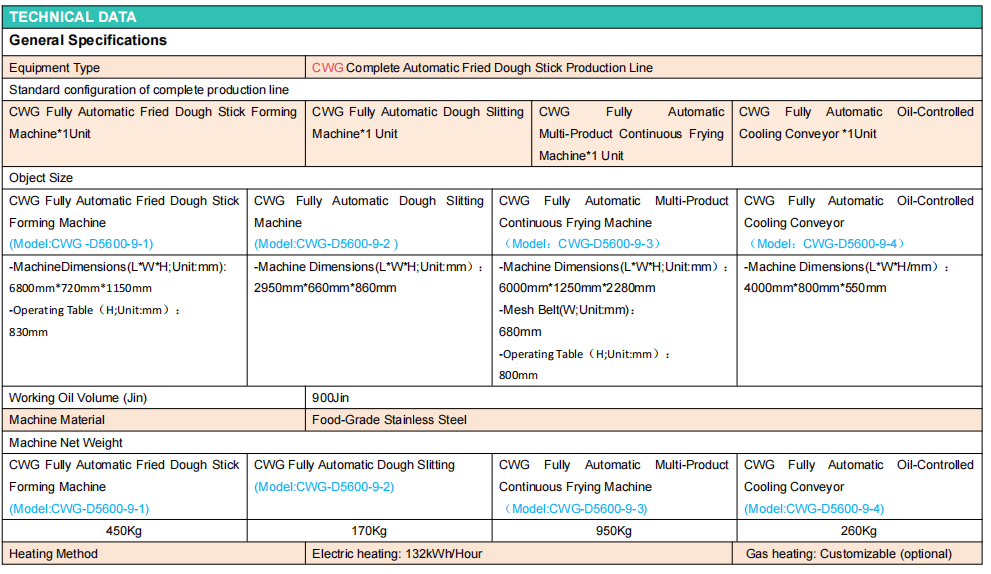
Task: Open Model CWG-D5600-9-2 link under Object Size
Action: click(326, 244)
